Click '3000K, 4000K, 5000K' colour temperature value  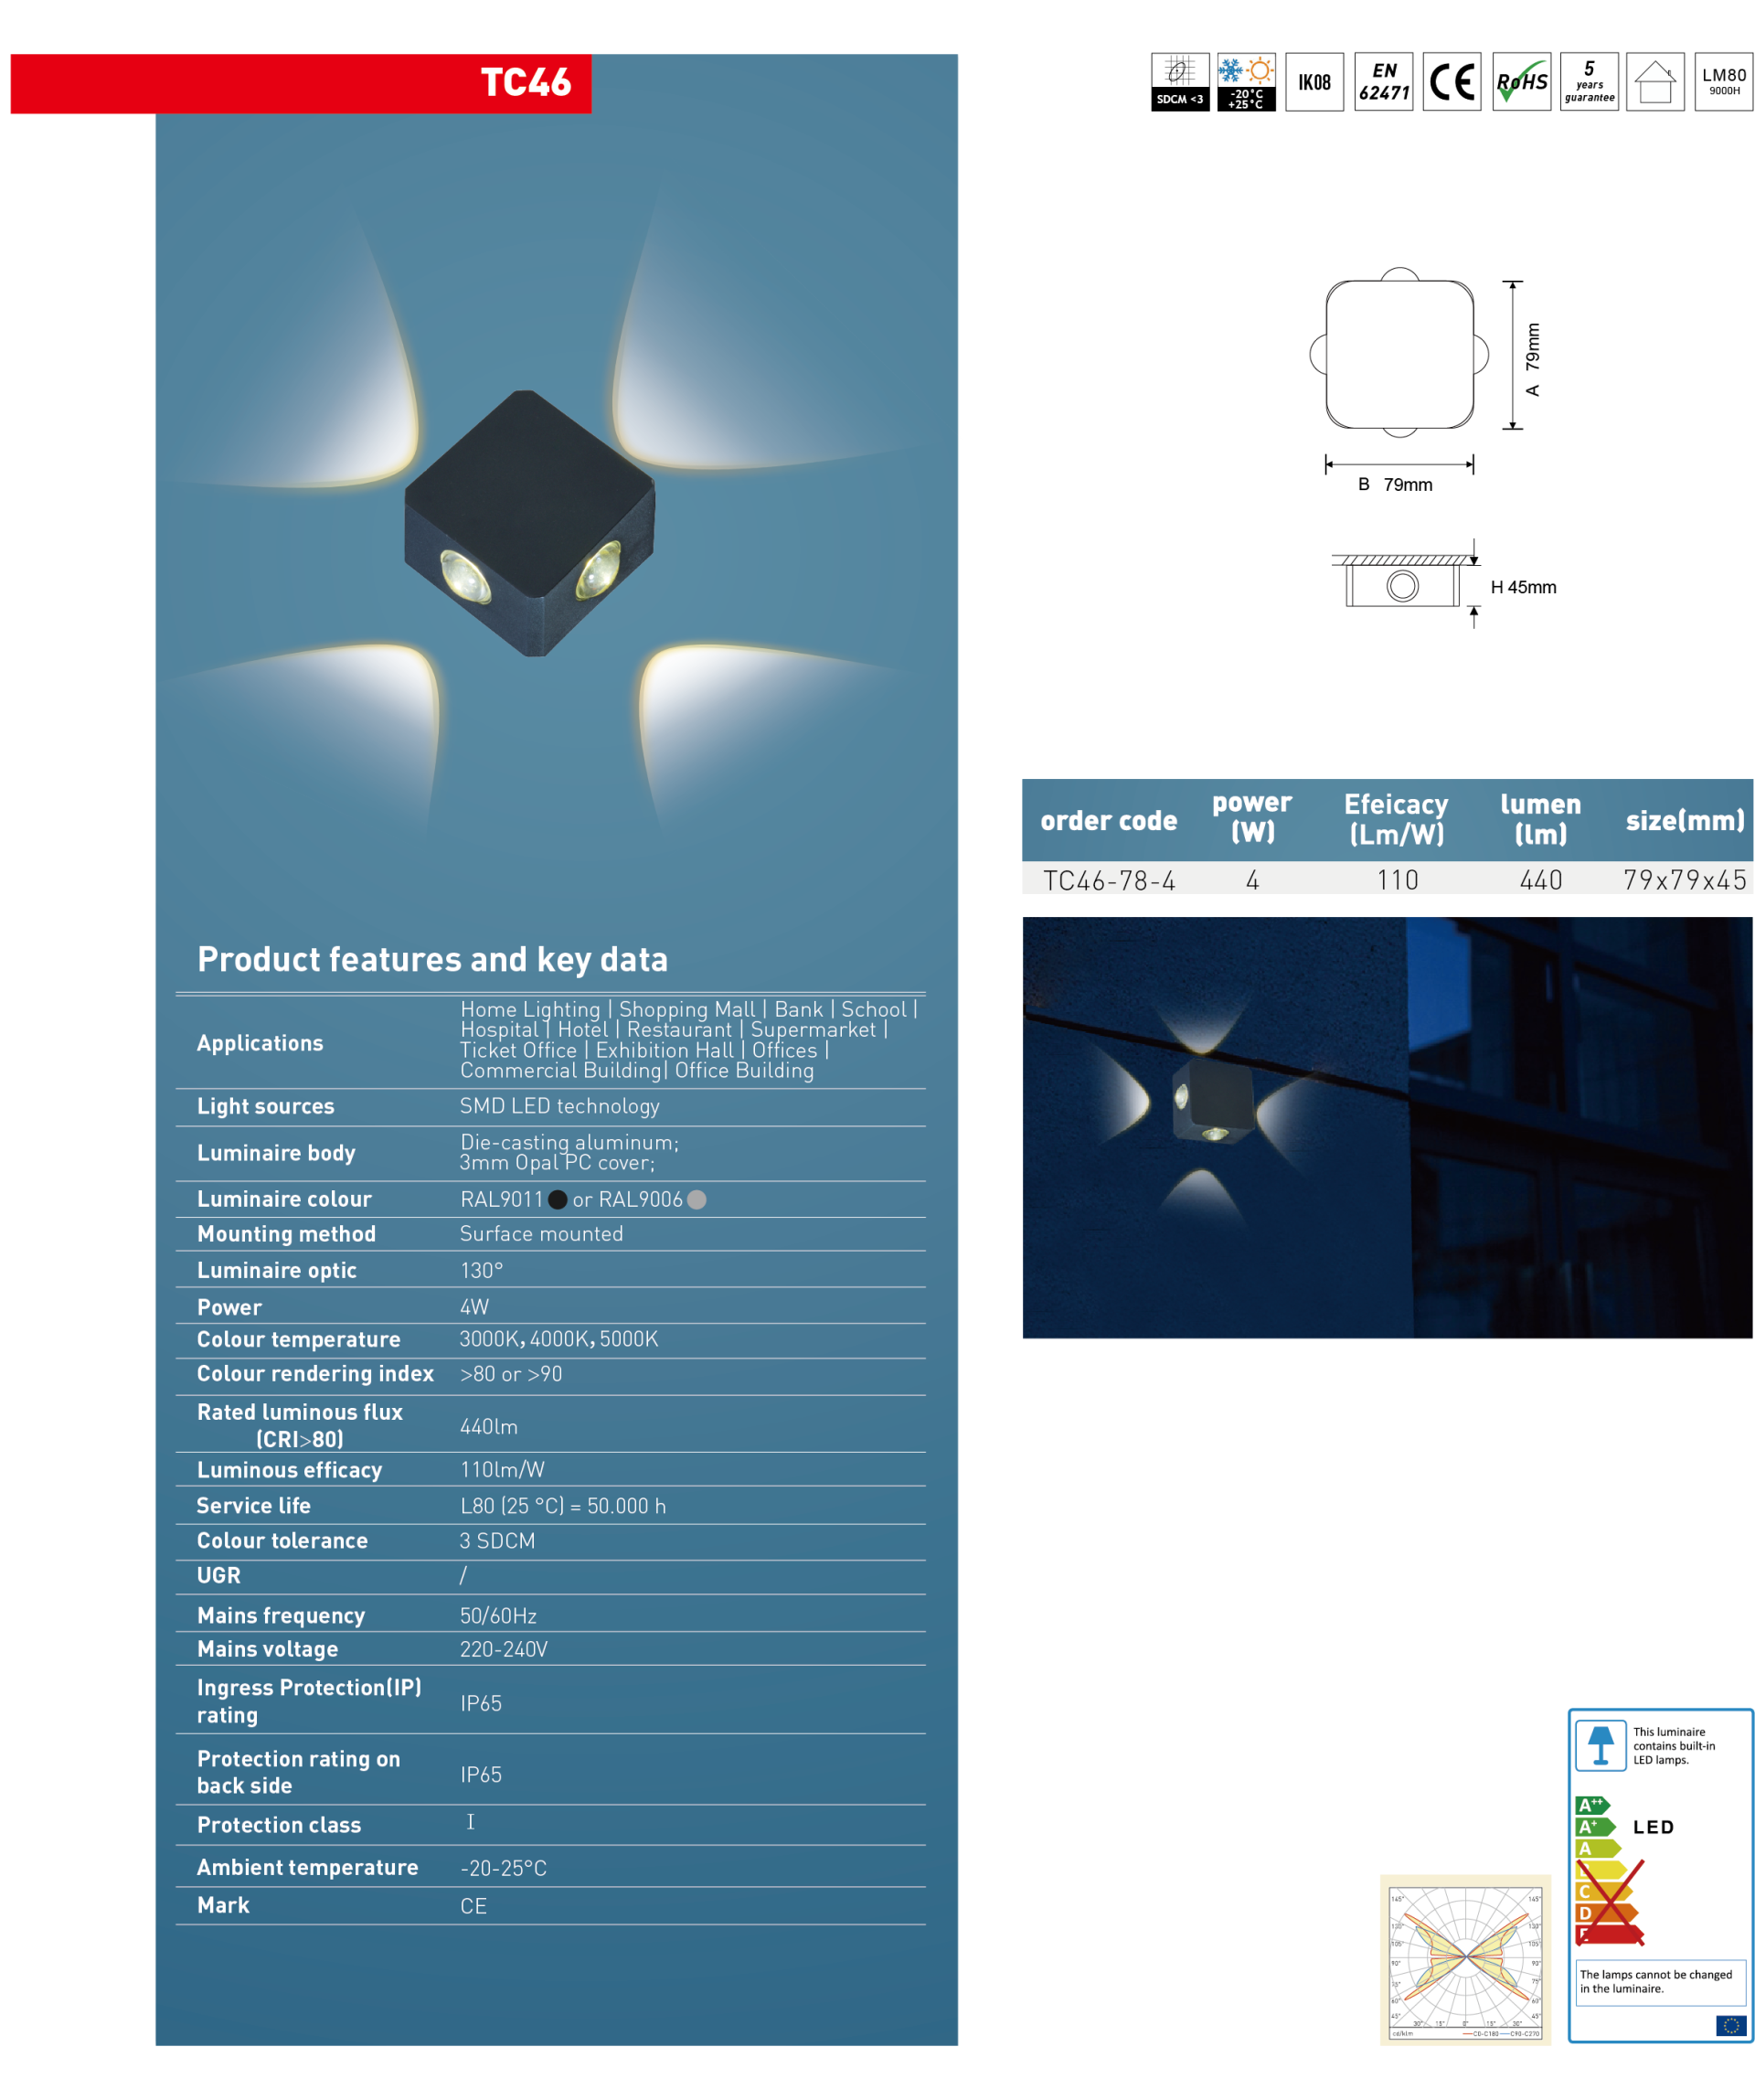pos(558,1339)
